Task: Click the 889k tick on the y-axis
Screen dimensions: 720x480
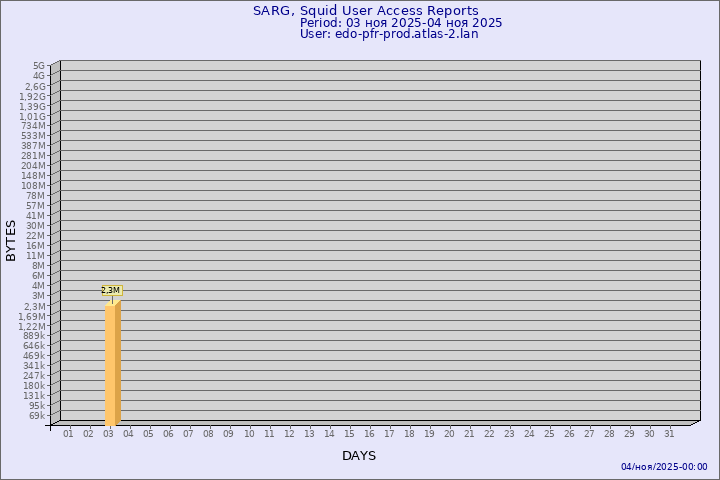Action: click(34, 336)
